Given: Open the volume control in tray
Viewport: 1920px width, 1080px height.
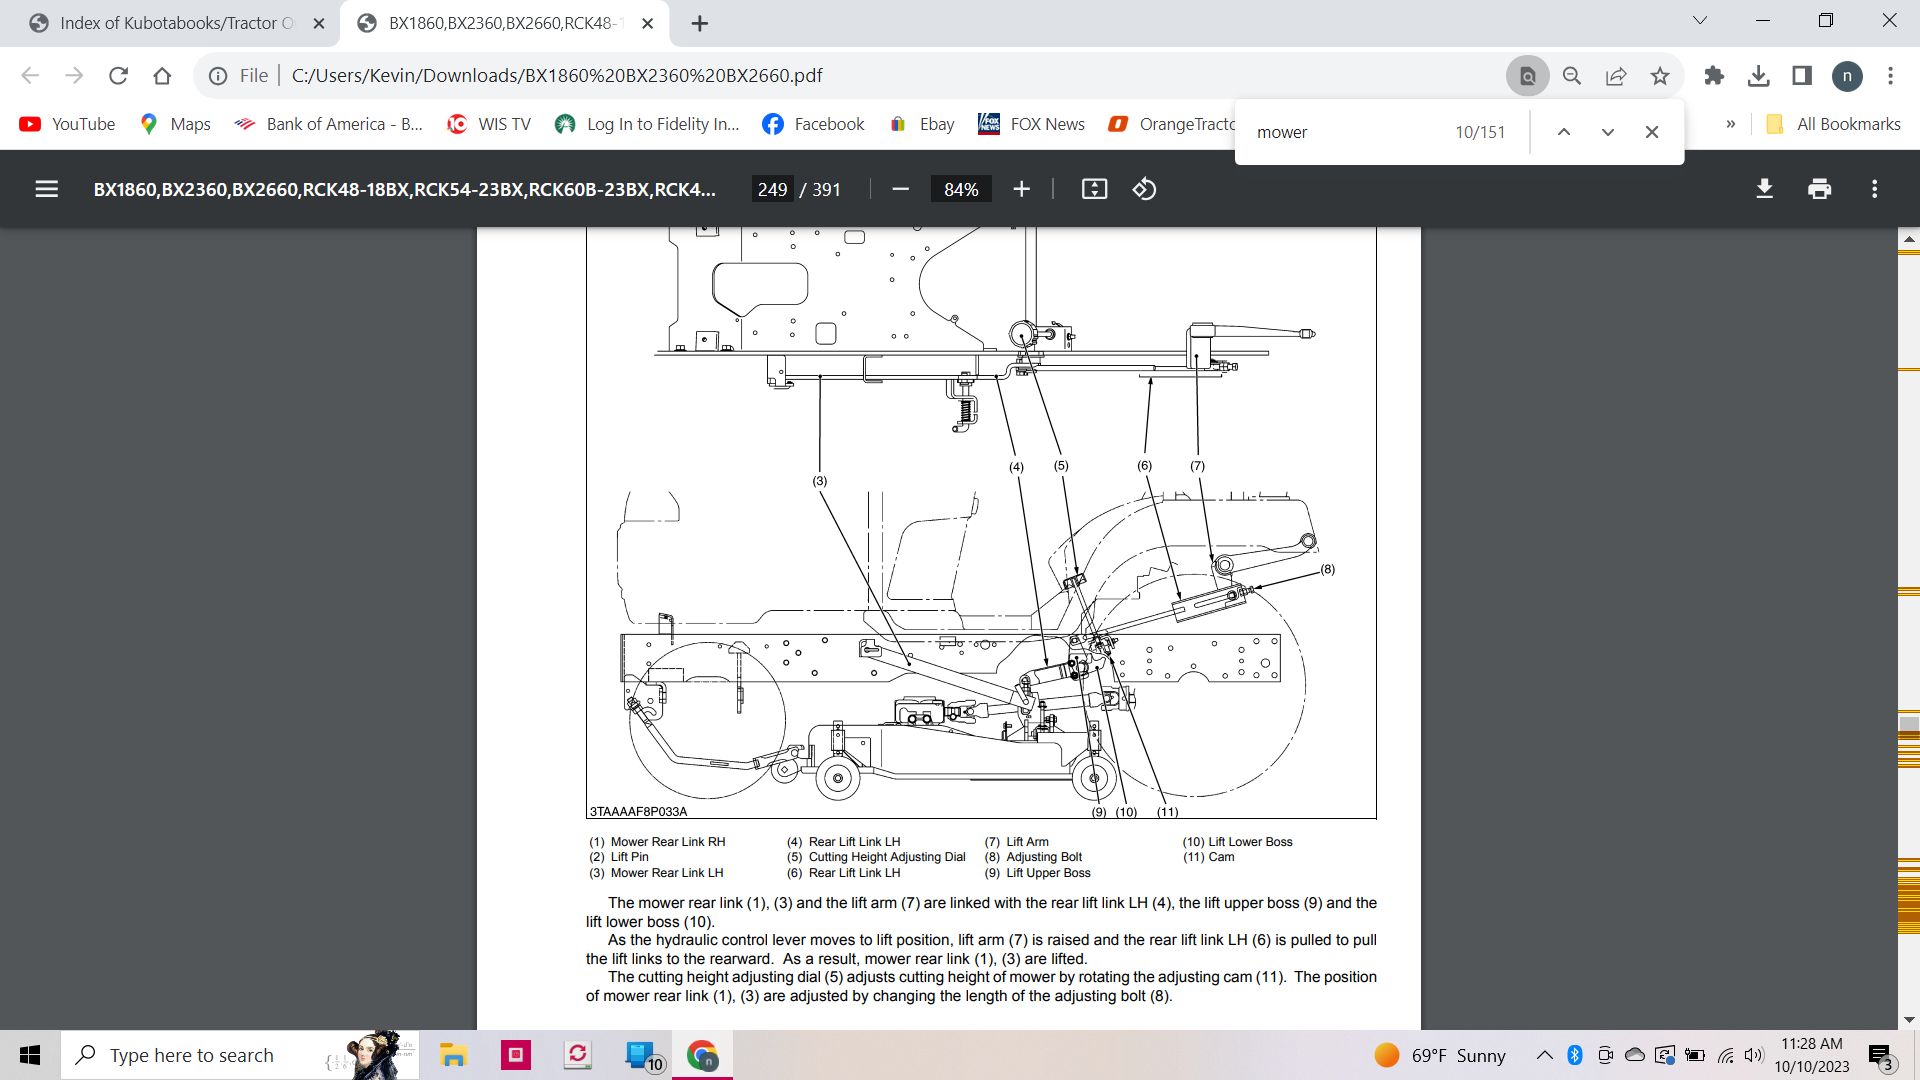Looking at the screenshot, I should click(x=1753, y=1055).
